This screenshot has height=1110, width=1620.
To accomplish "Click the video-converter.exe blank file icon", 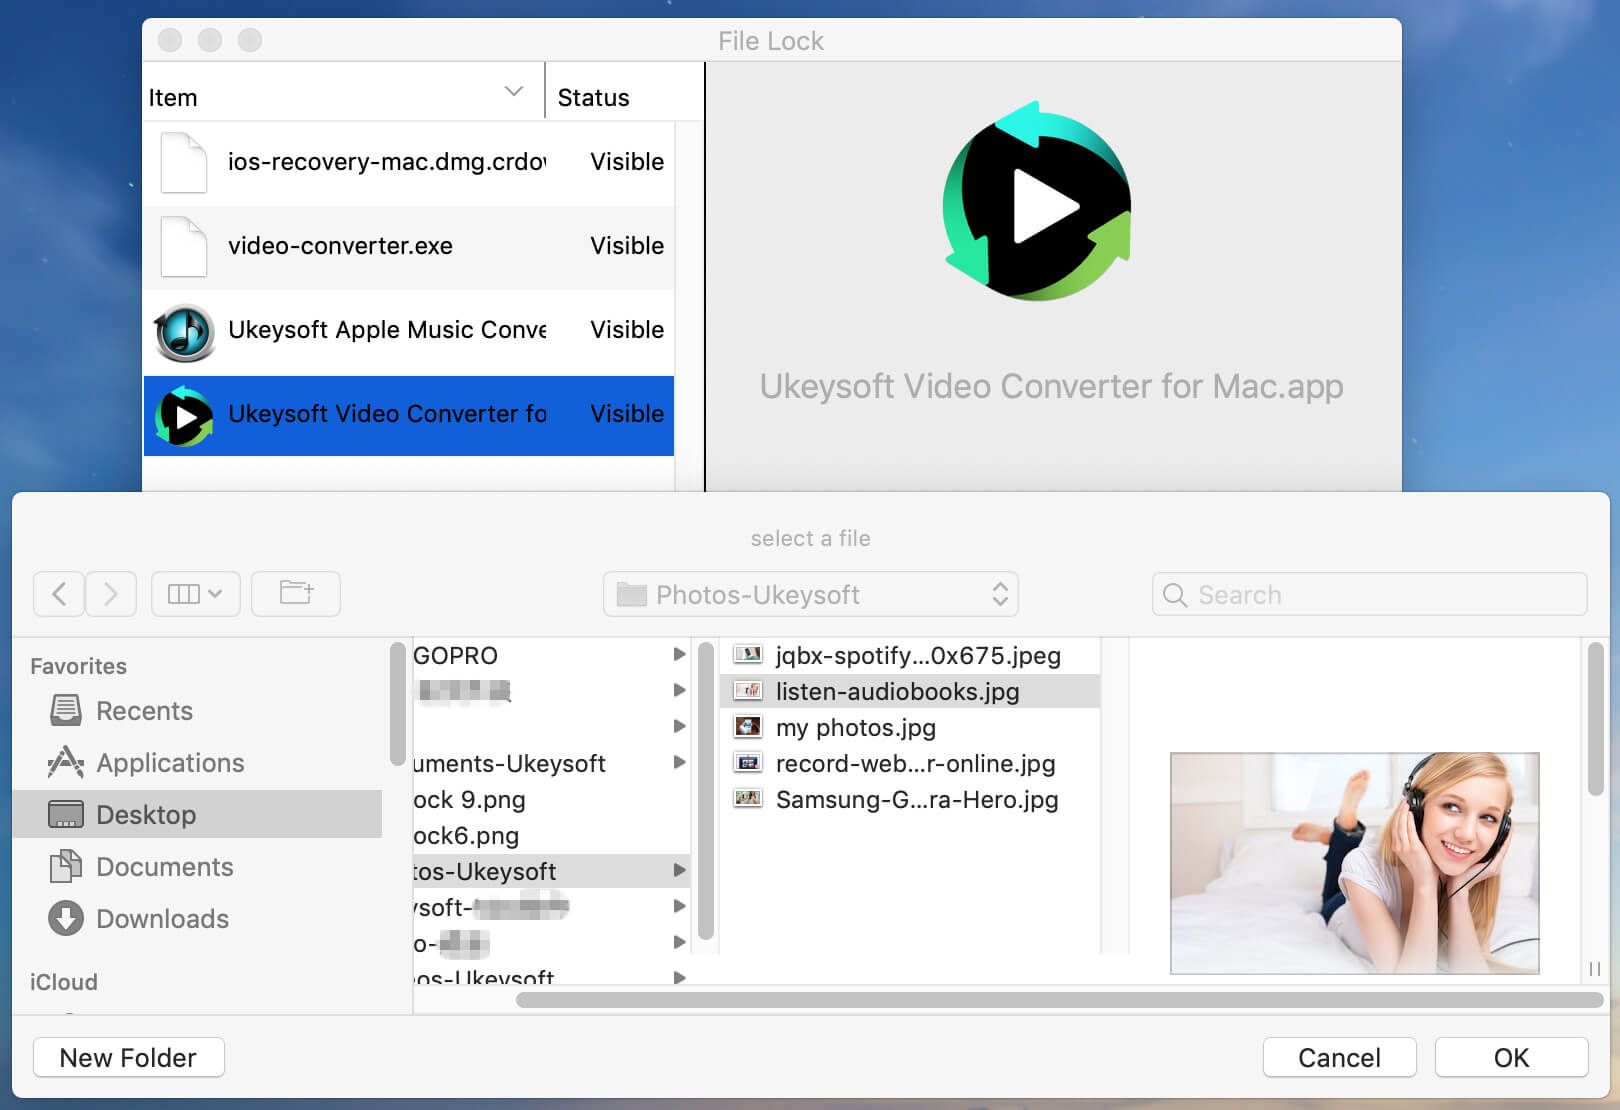I will [184, 246].
